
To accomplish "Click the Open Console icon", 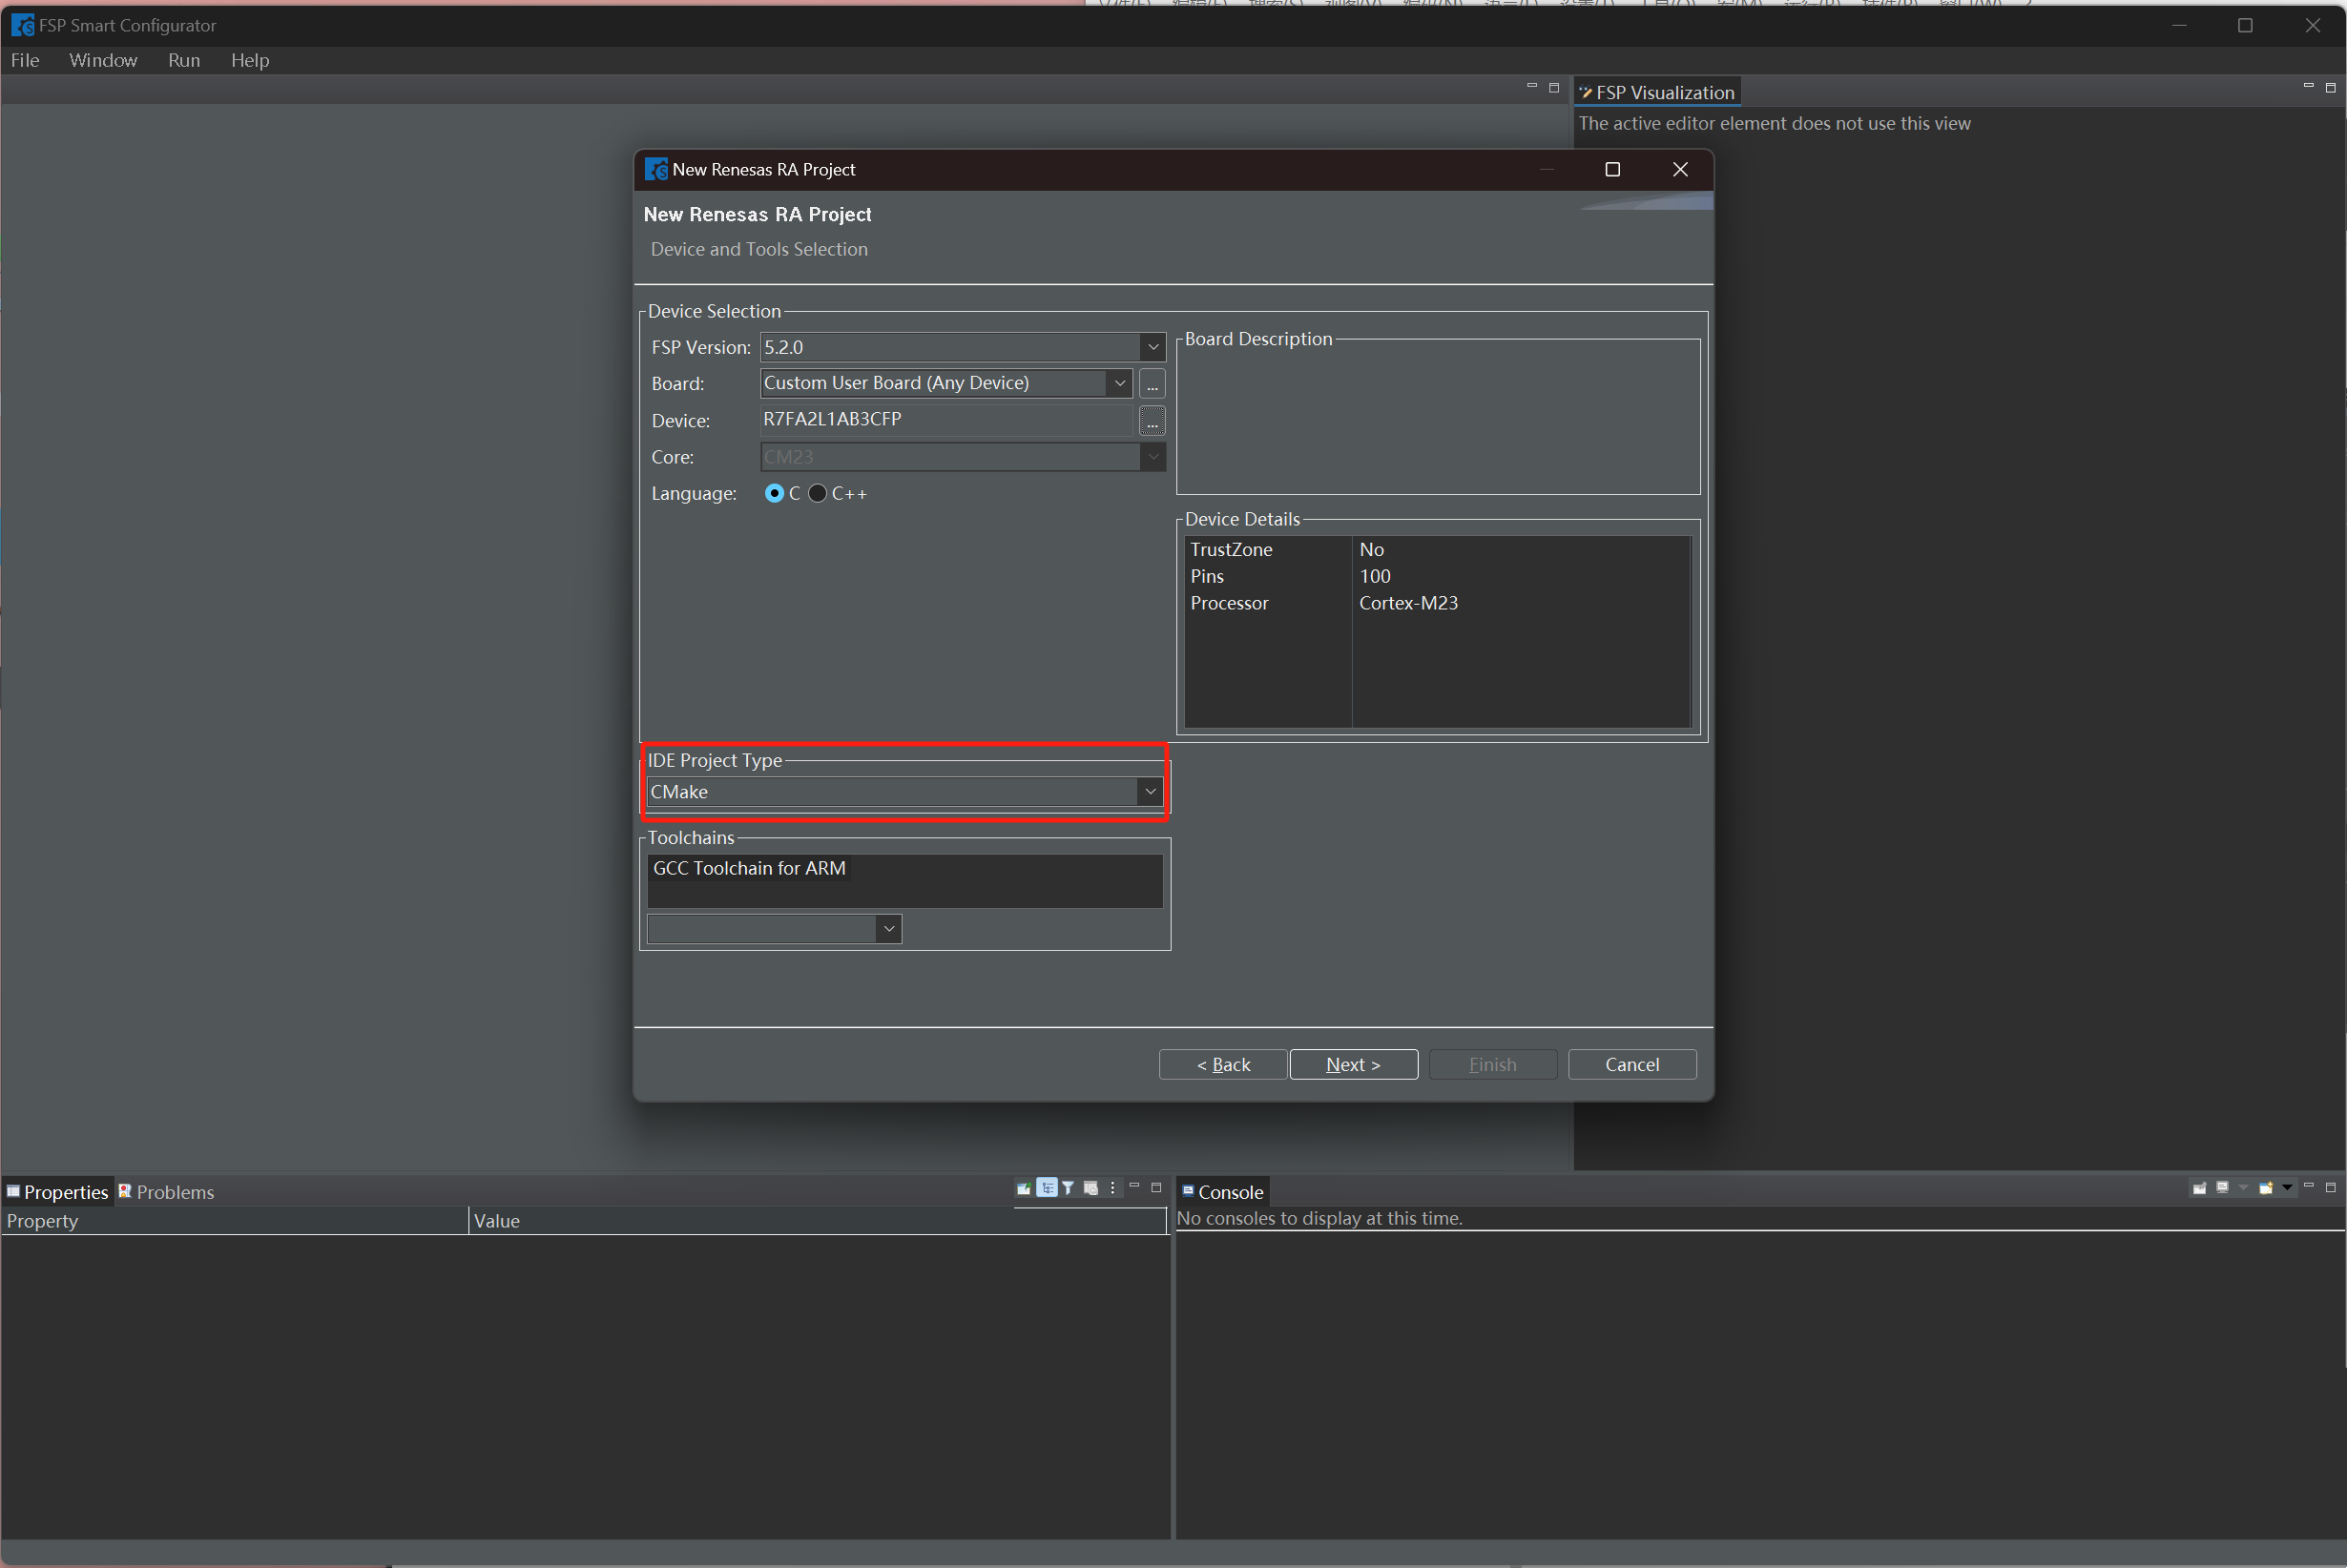I will click(x=2266, y=1188).
